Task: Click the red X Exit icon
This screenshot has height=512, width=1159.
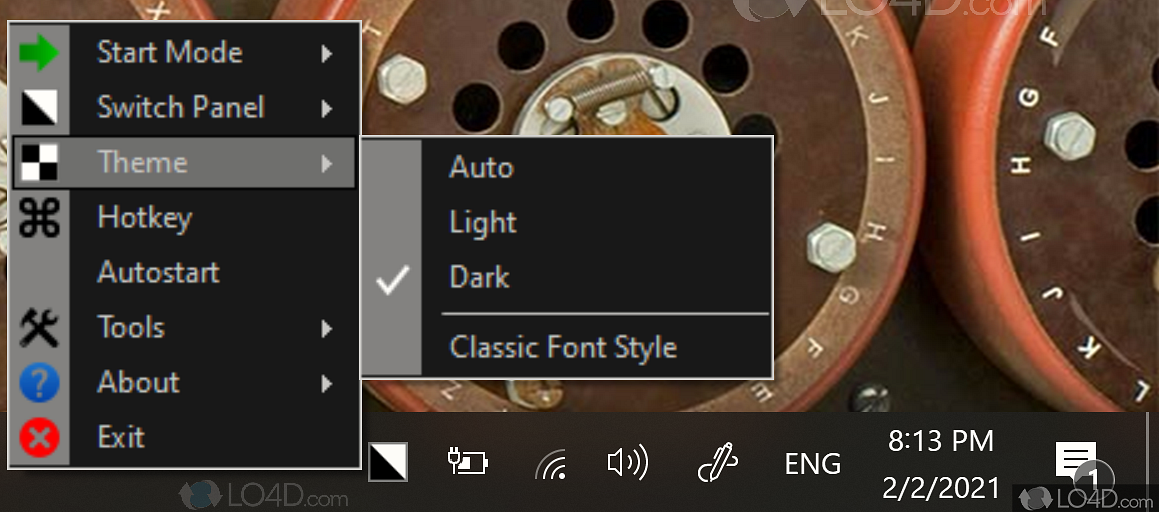Action: click(x=39, y=437)
